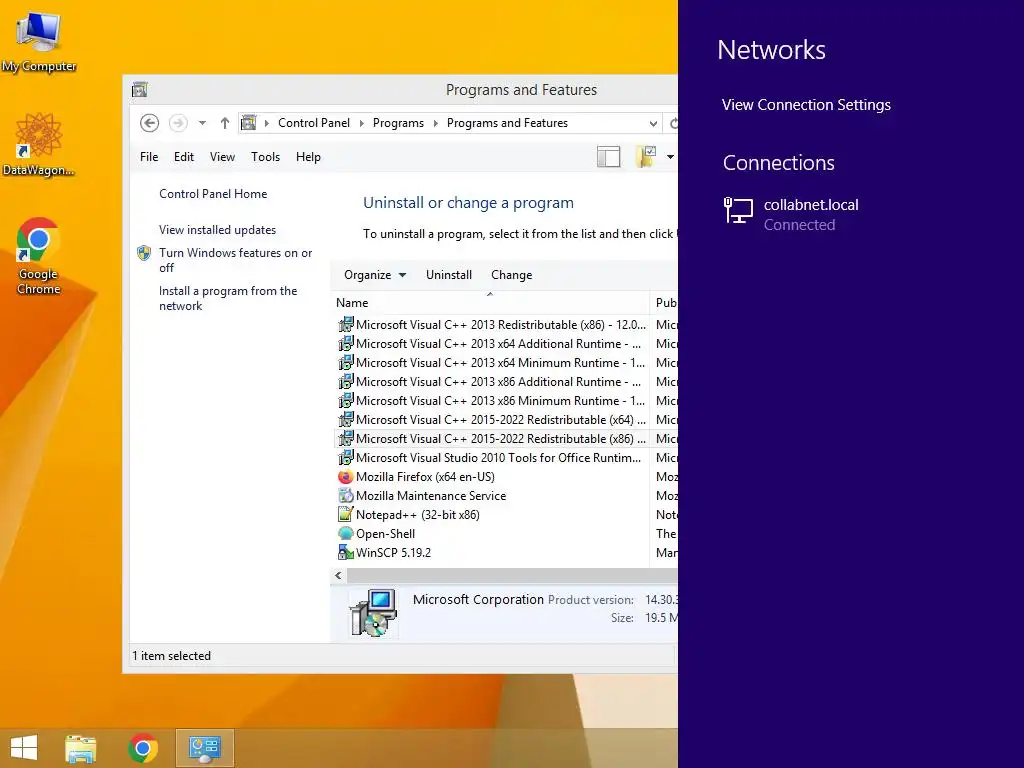1024x768 pixels.
Task: Click Control Panel in the breadcrumb
Action: [313, 123]
